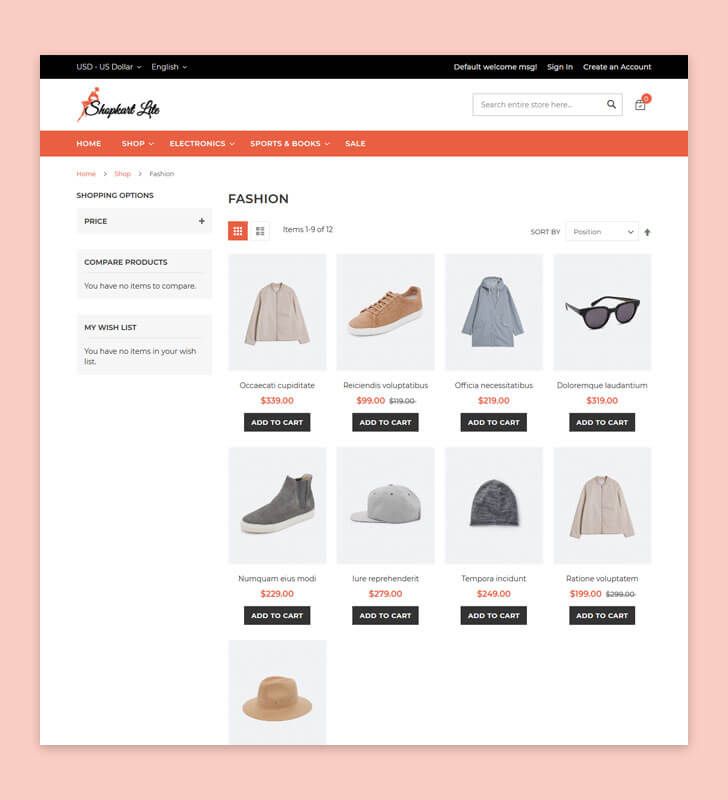Click the Sign In link
Screen dimensions: 728x800
[x=560, y=67]
